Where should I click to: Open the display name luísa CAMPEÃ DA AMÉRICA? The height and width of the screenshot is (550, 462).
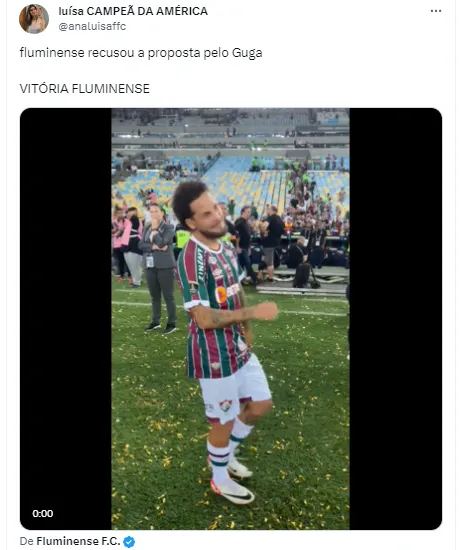pyautogui.click(x=133, y=11)
